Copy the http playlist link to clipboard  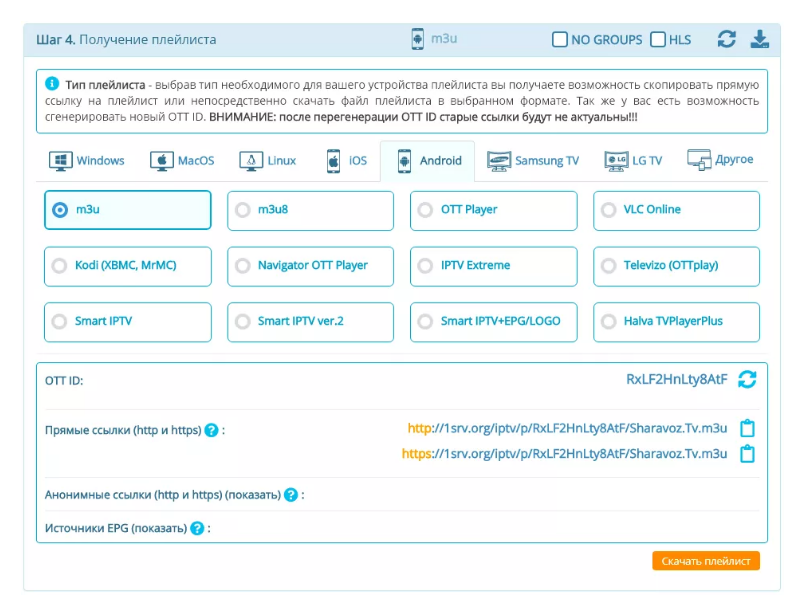tap(747, 429)
